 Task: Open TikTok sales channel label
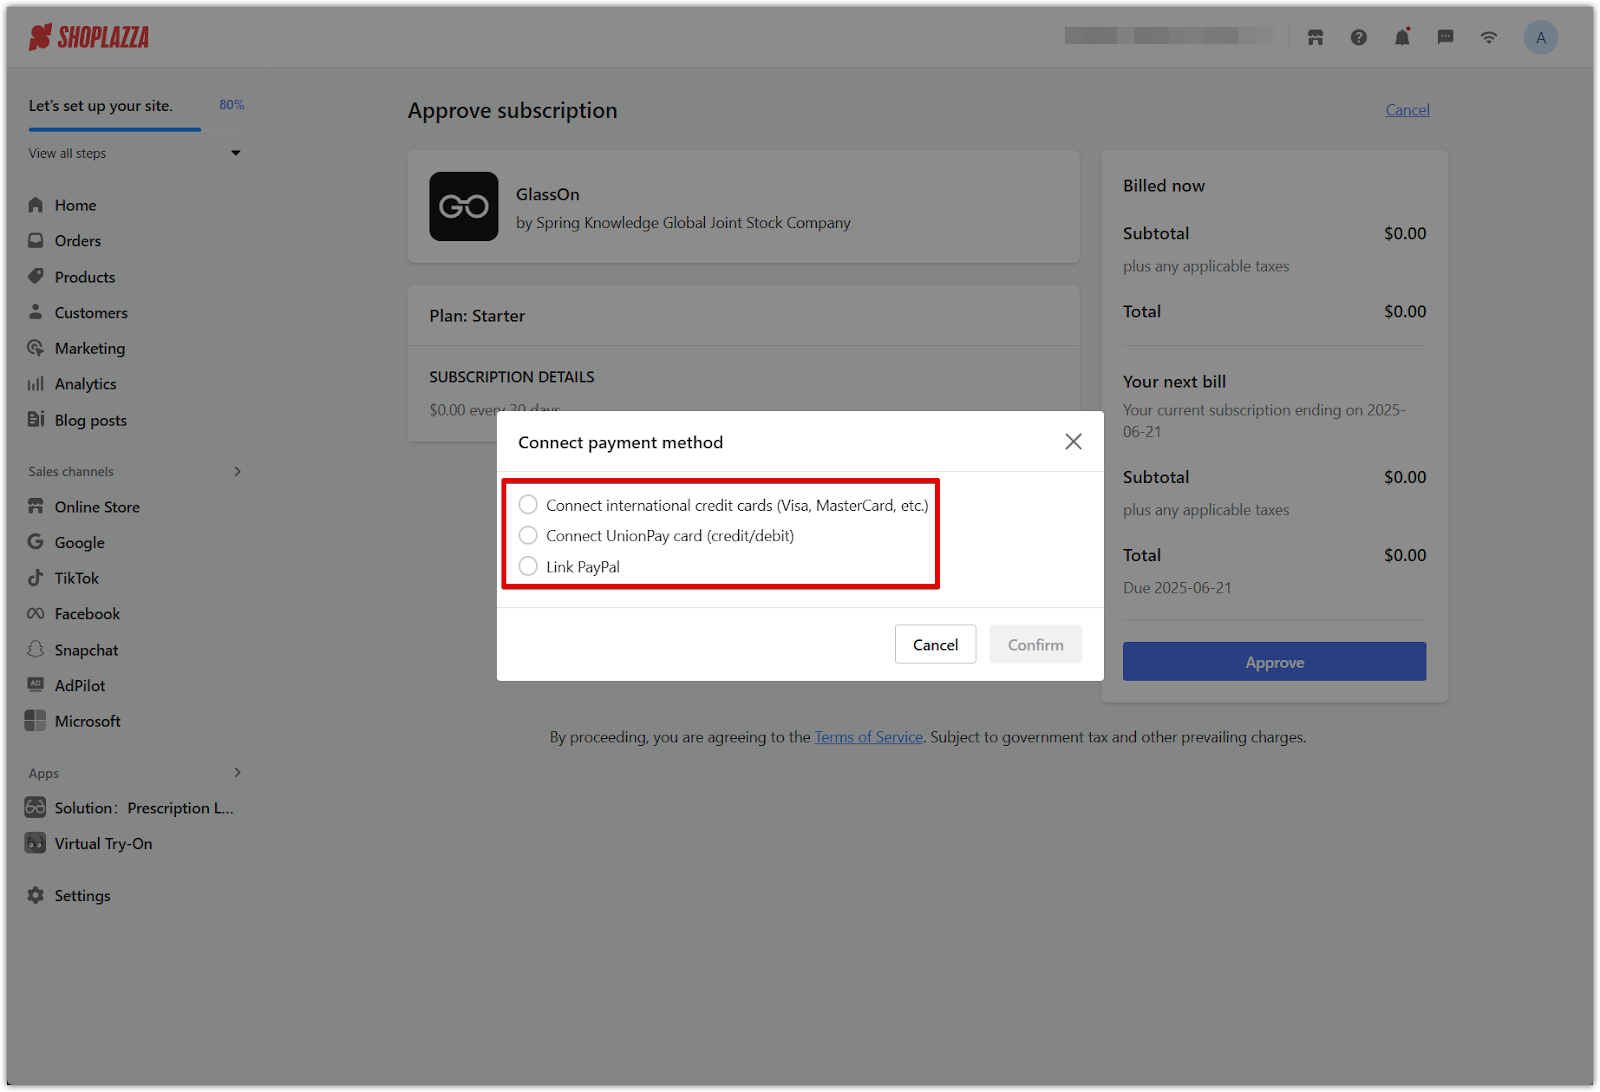[77, 578]
